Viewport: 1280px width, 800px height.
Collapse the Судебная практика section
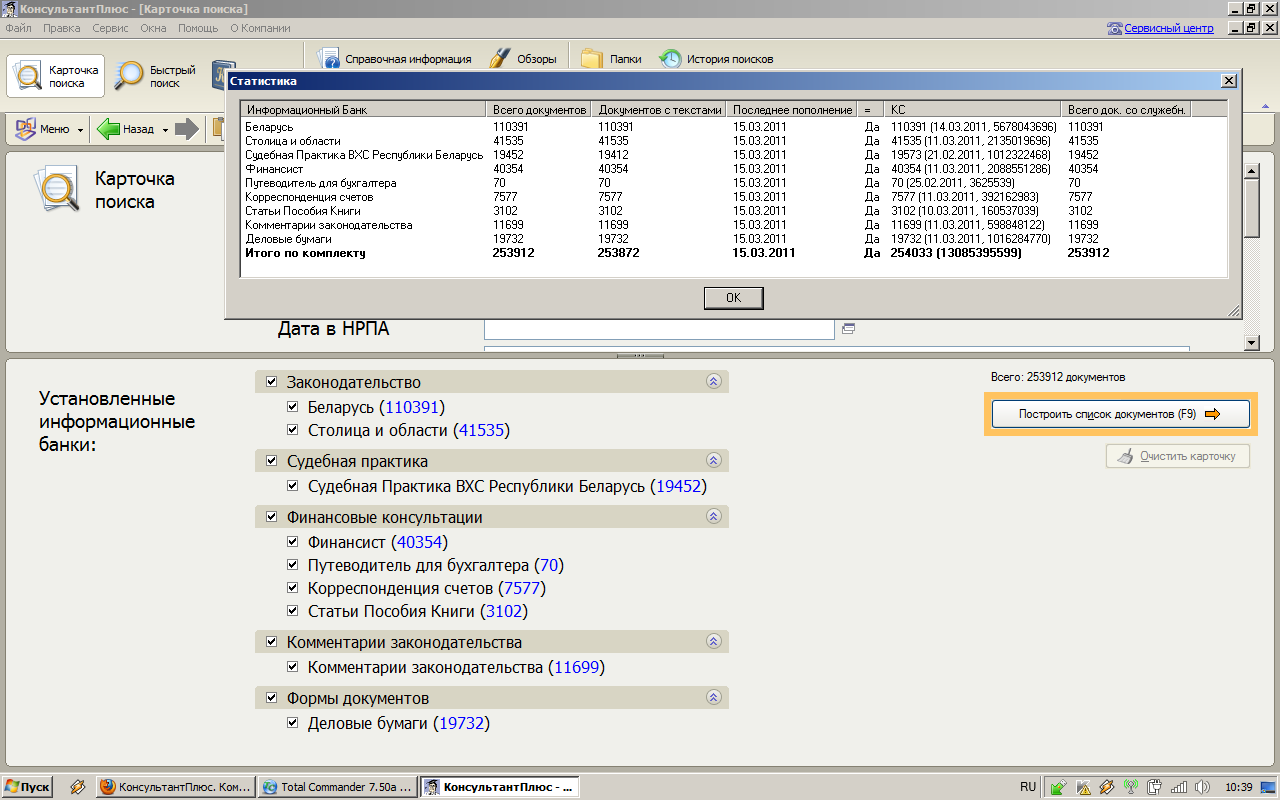(713, 460)
